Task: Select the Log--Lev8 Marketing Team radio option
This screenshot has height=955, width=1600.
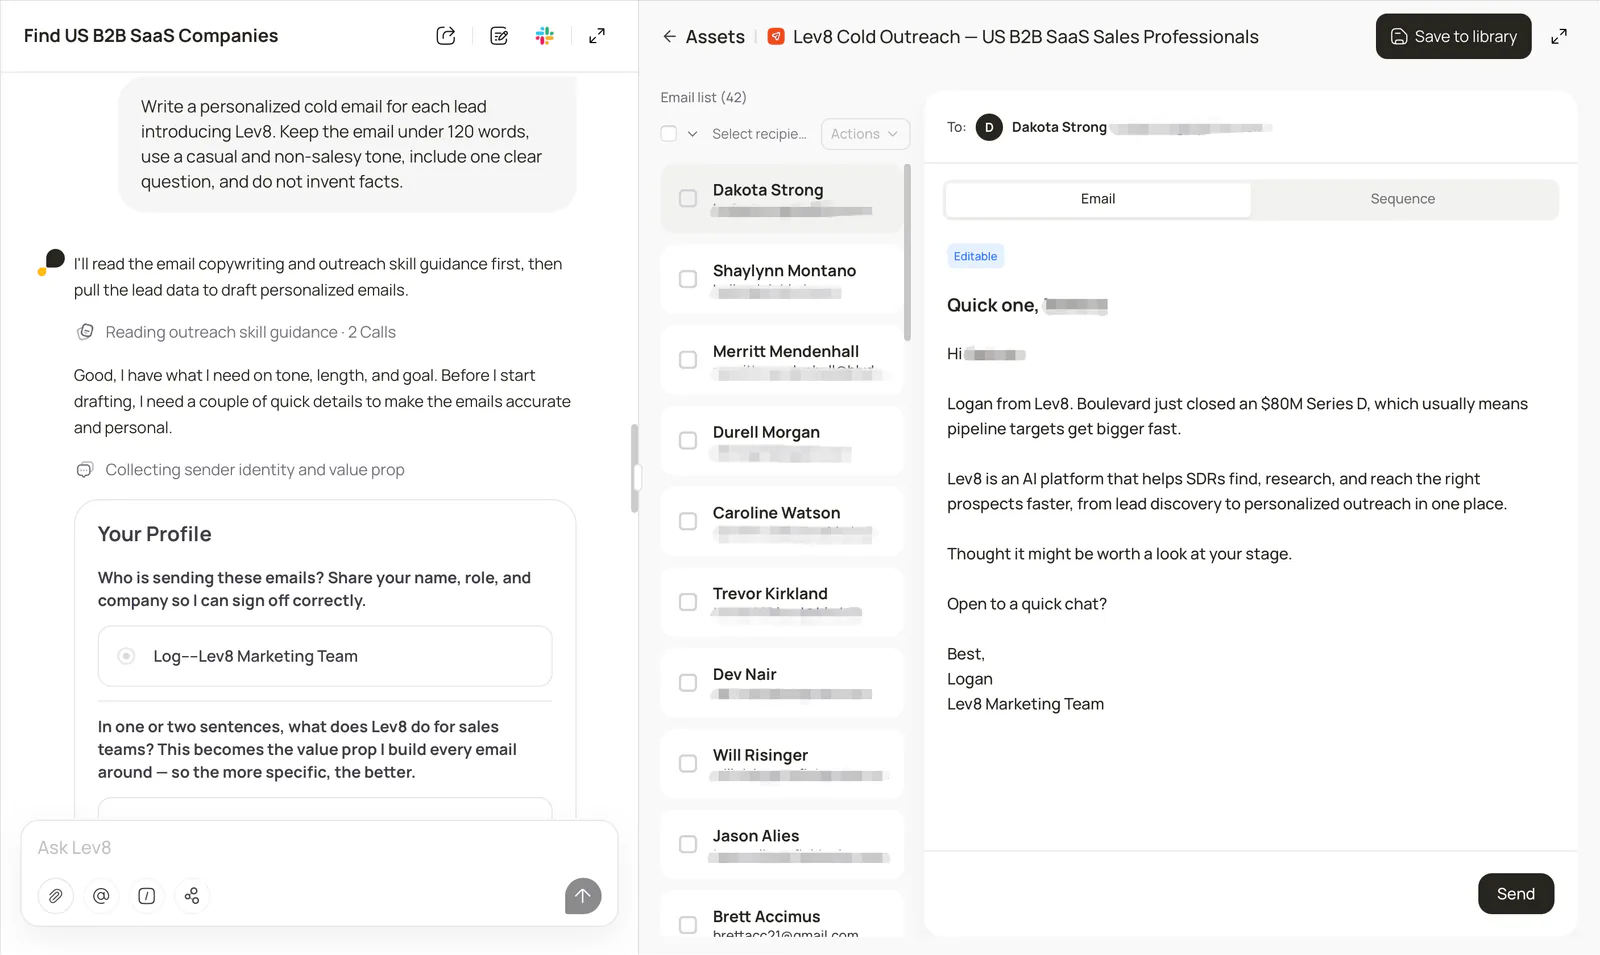Action: tap(126, 657)
